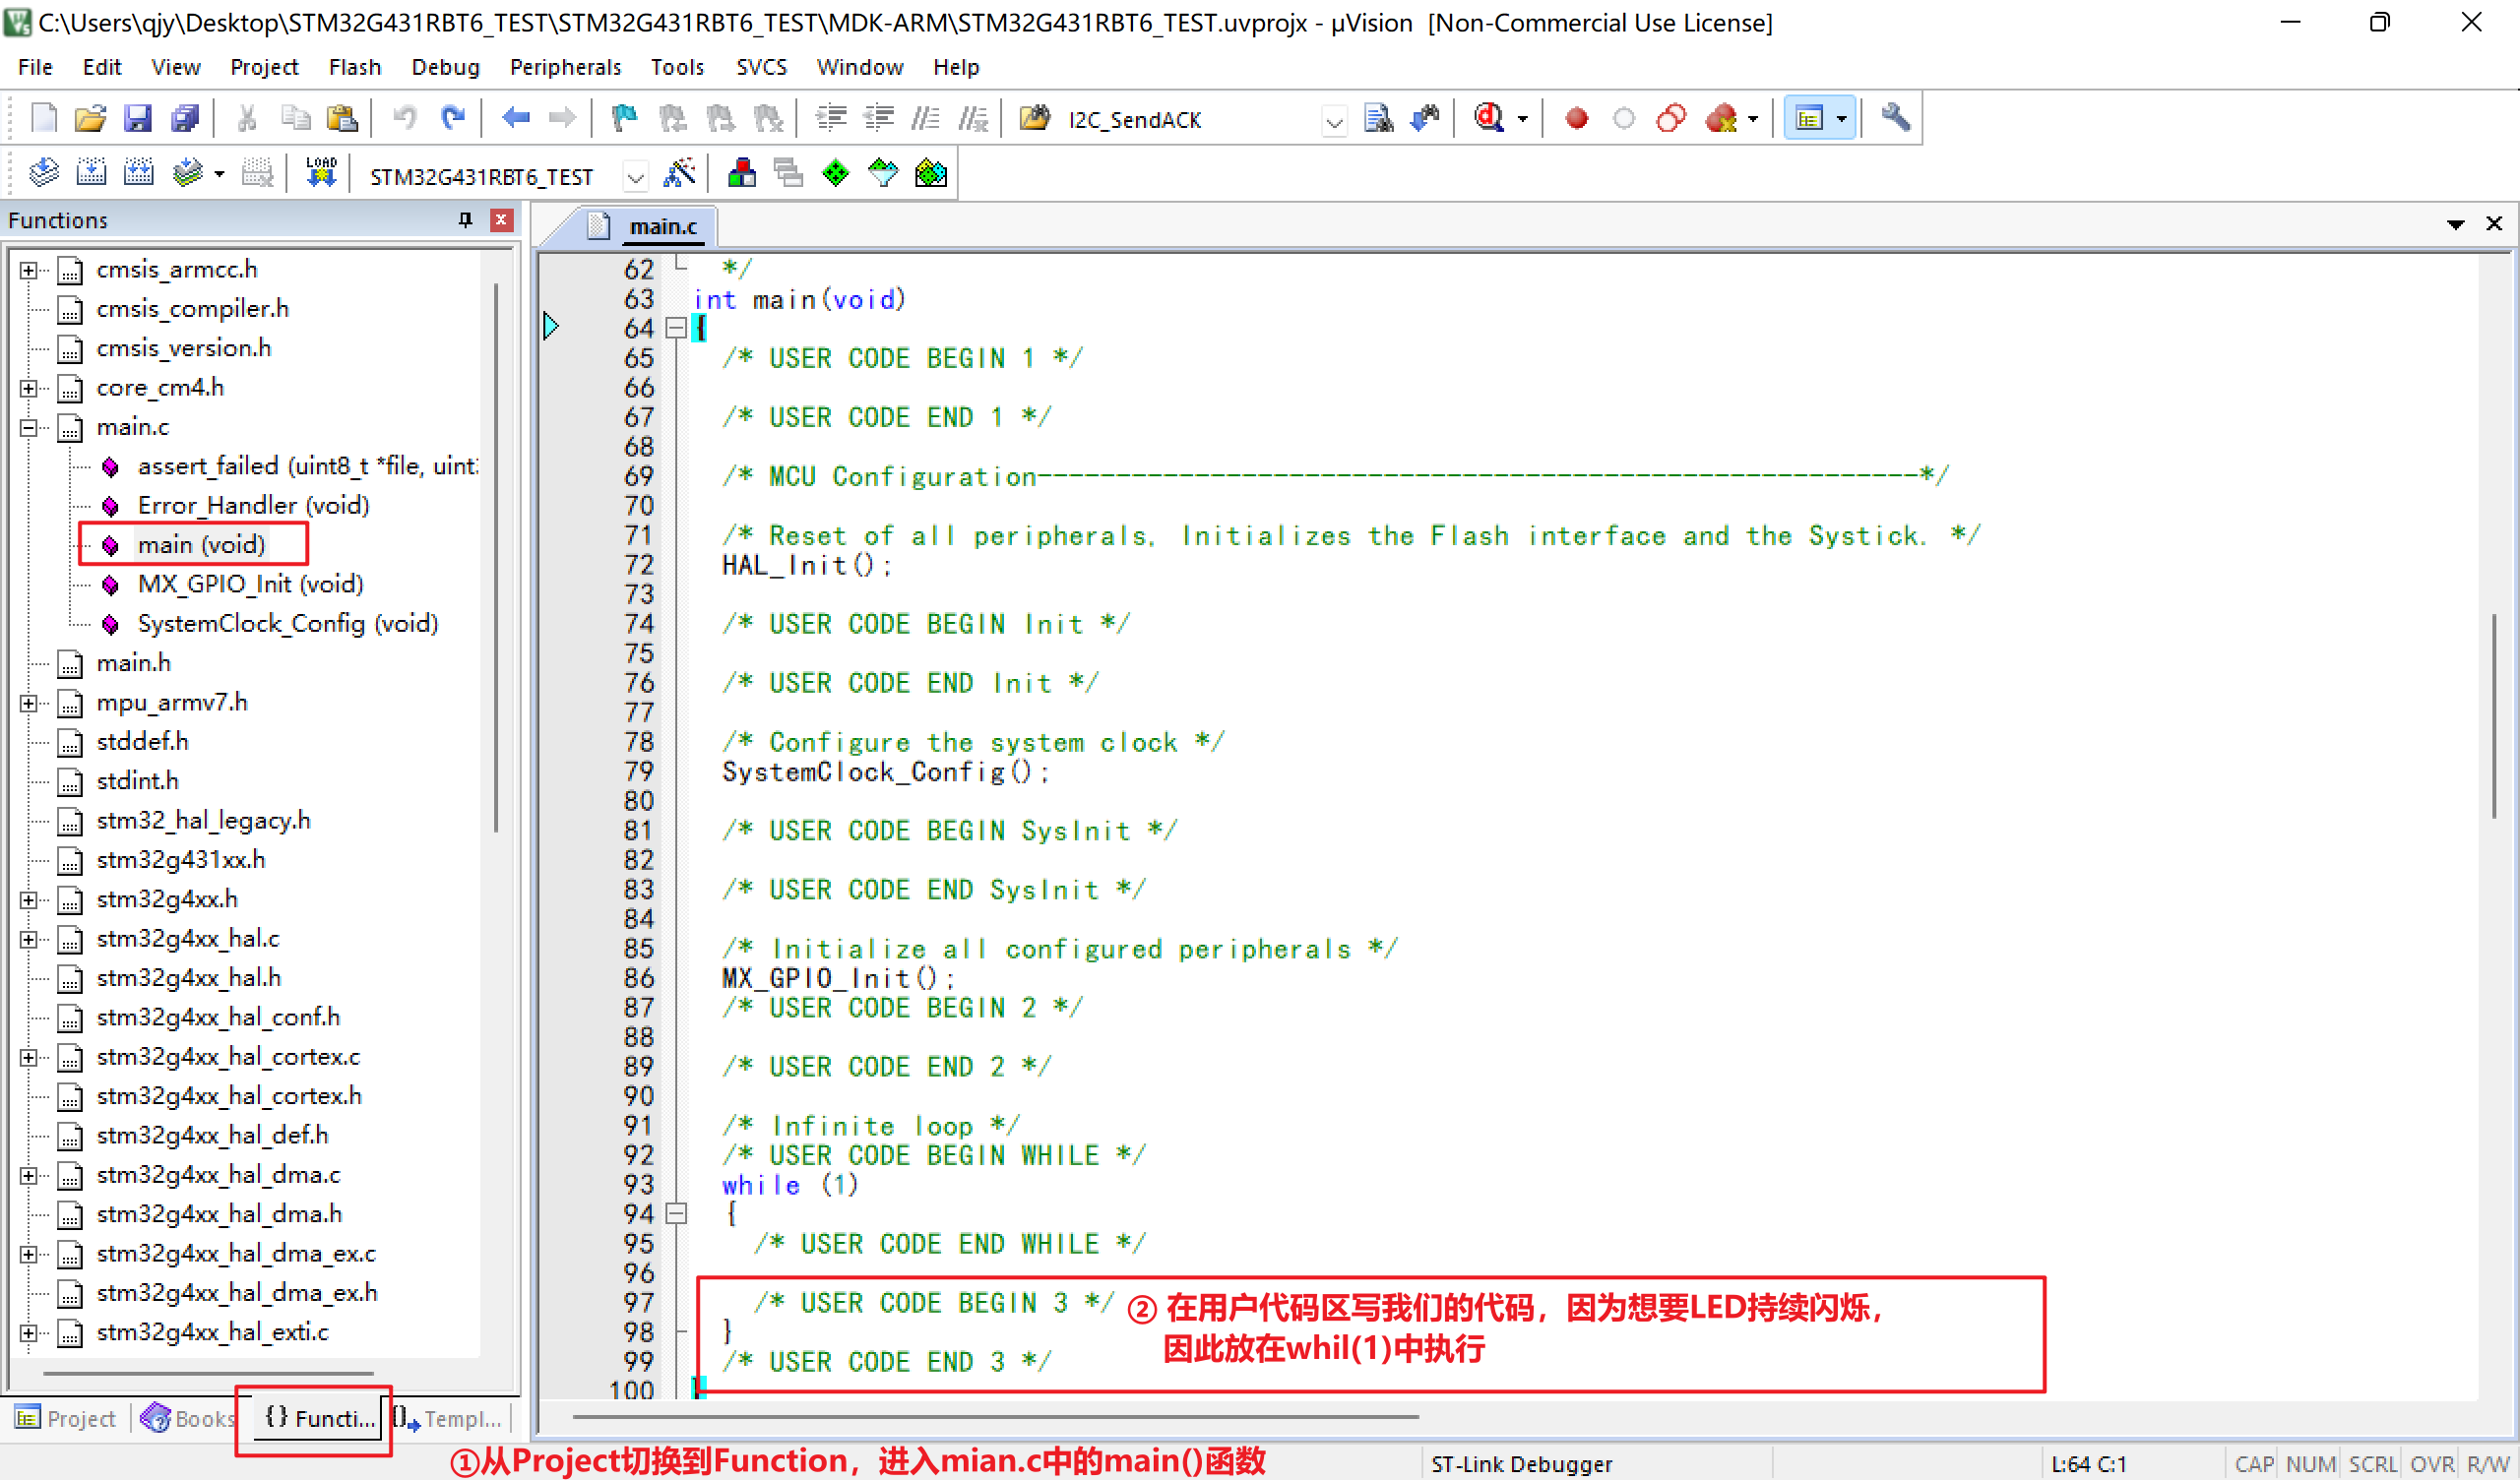Kill all breakpoints icon
The image size is (2520, 1480).
tap(1721, 118)
